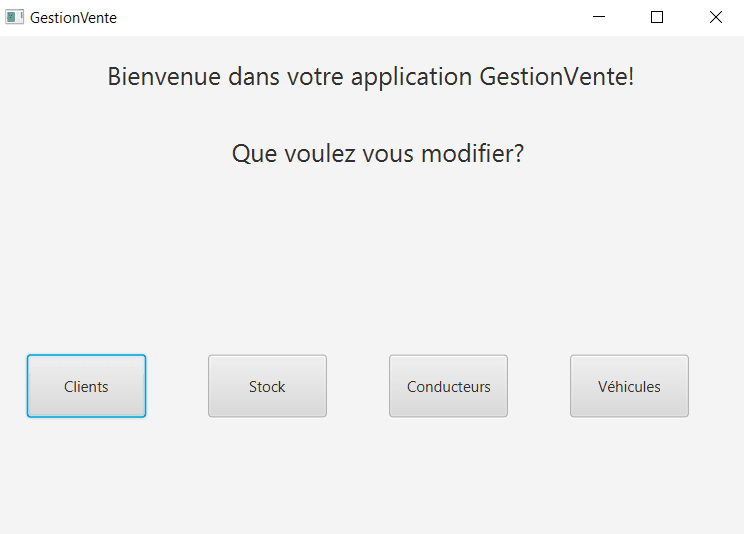Open the Conducteurs section
The image size is (744, 534).
pyautogui.click(x=448, y=386)
